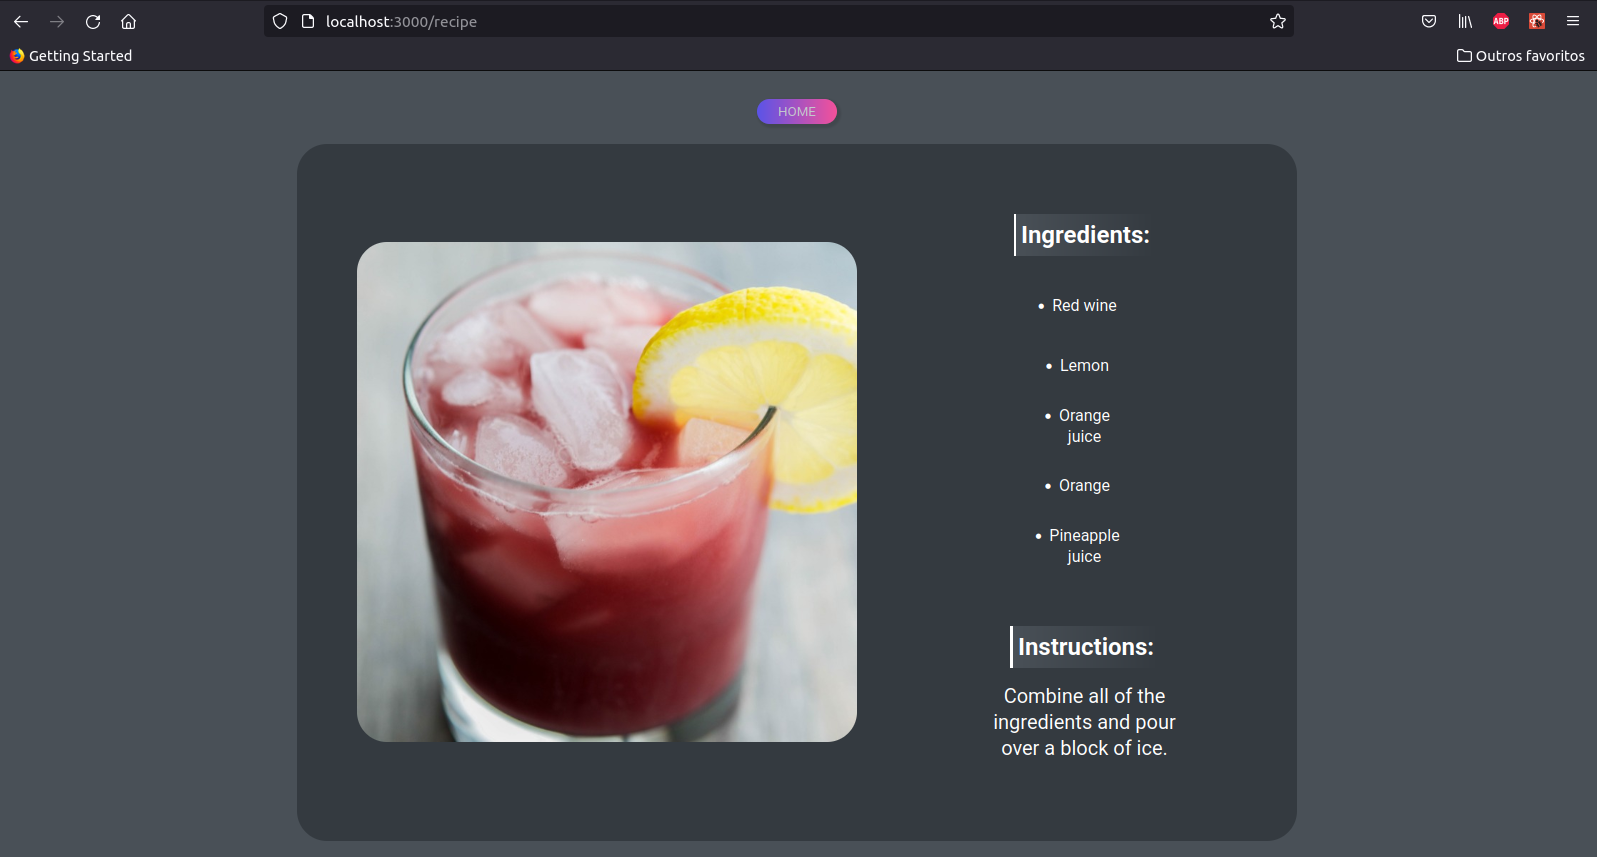Click the sangria drink photo
Viewport: 1597px width, 857px height.
607,492
